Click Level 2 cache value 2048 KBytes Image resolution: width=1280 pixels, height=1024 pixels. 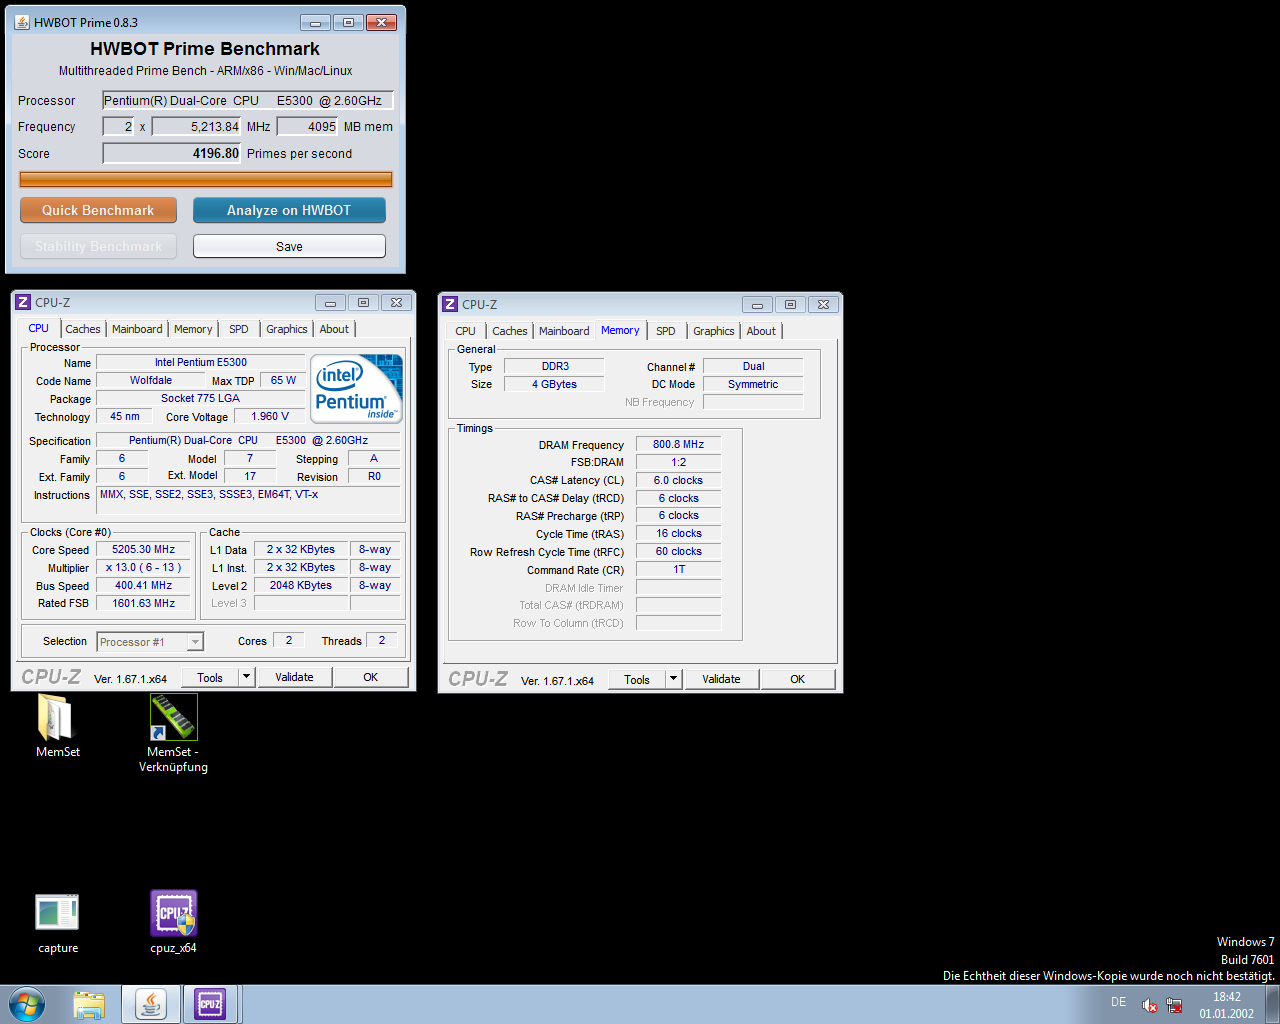pos(301,585)
